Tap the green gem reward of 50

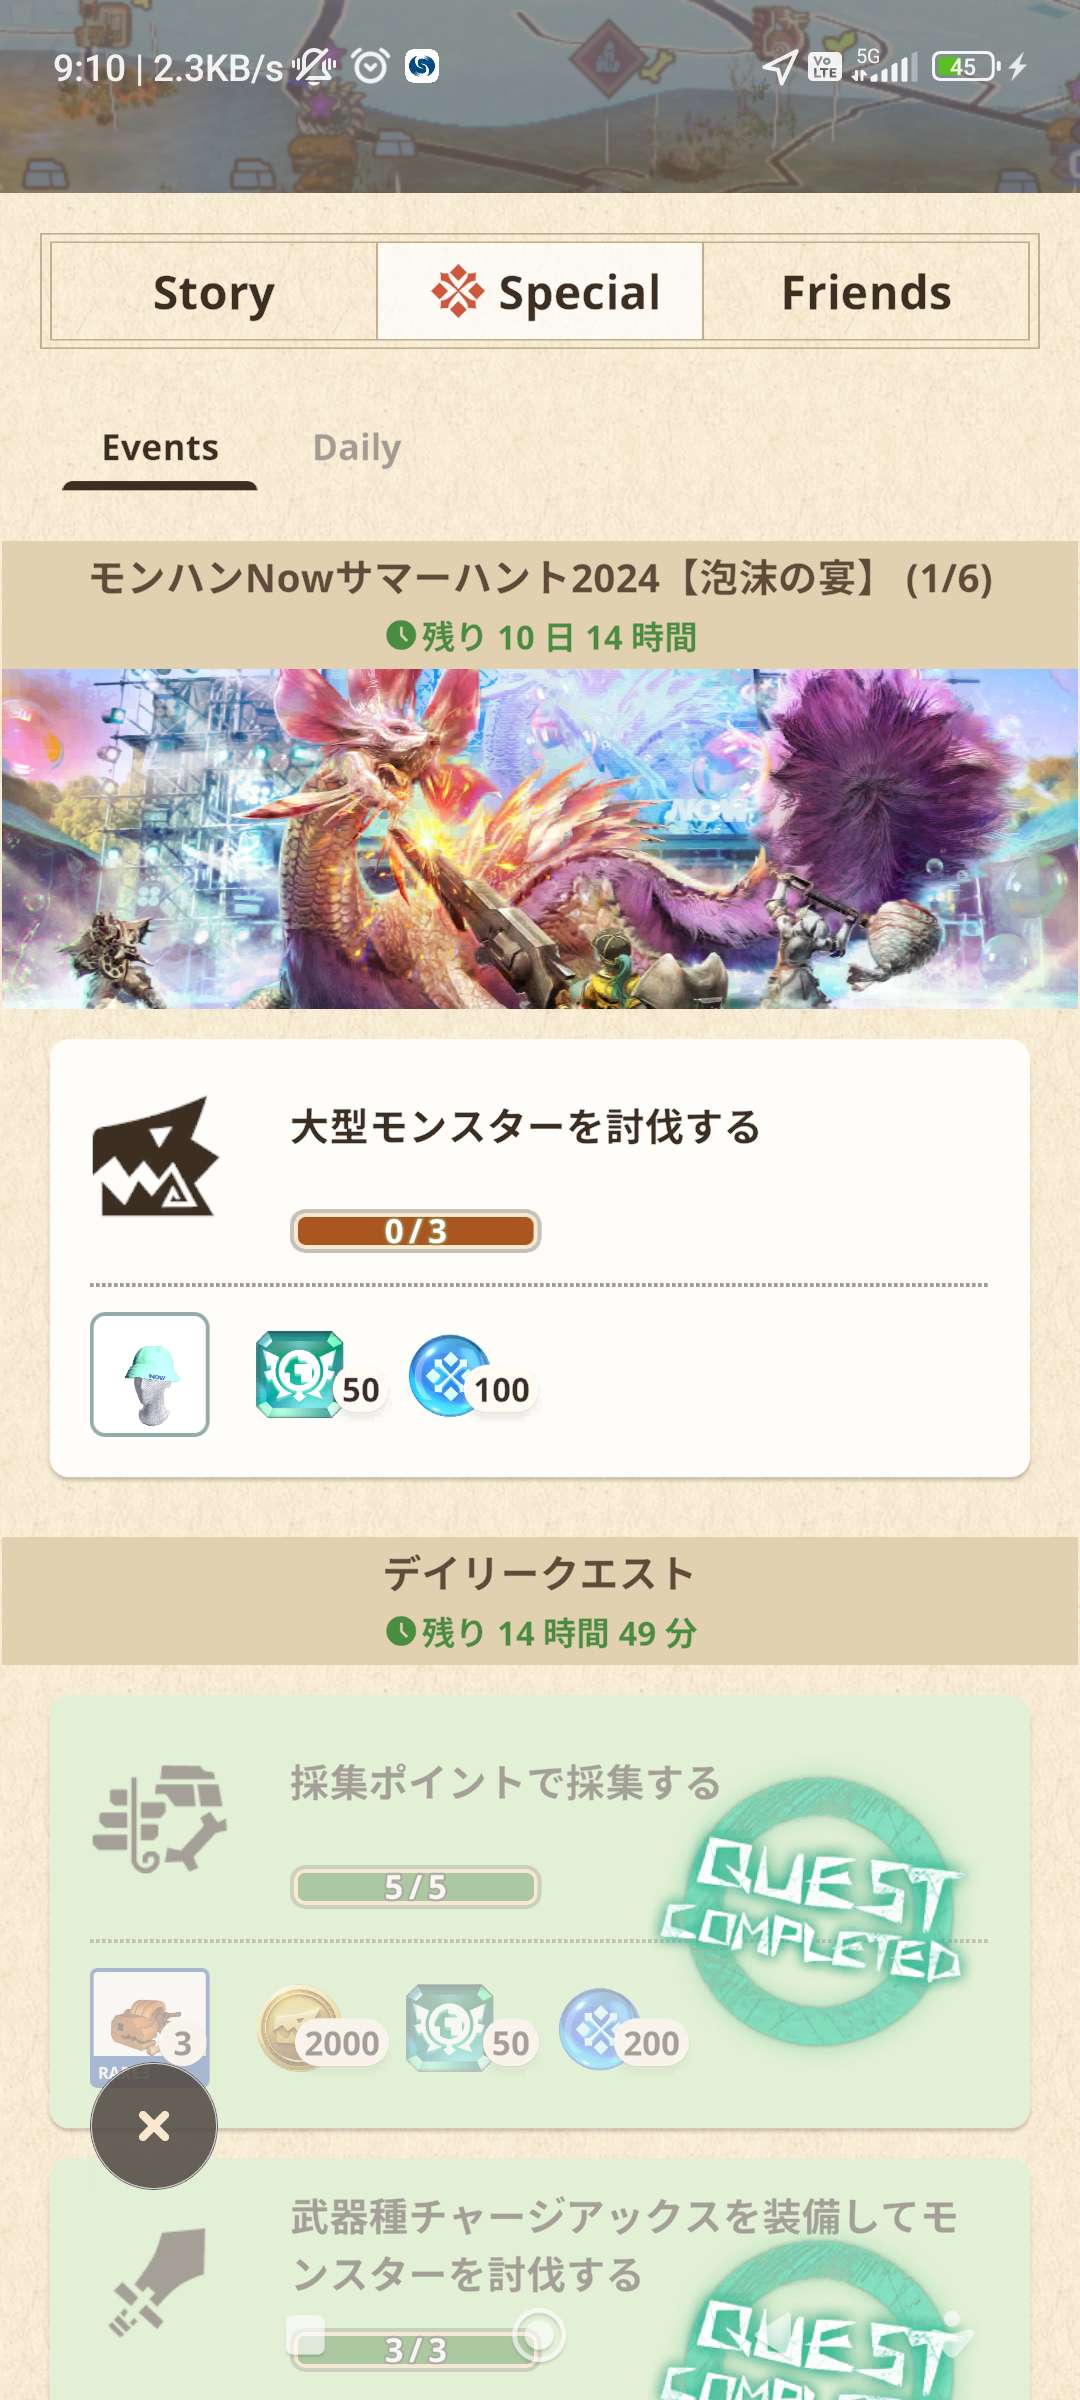coord(317,1375)
